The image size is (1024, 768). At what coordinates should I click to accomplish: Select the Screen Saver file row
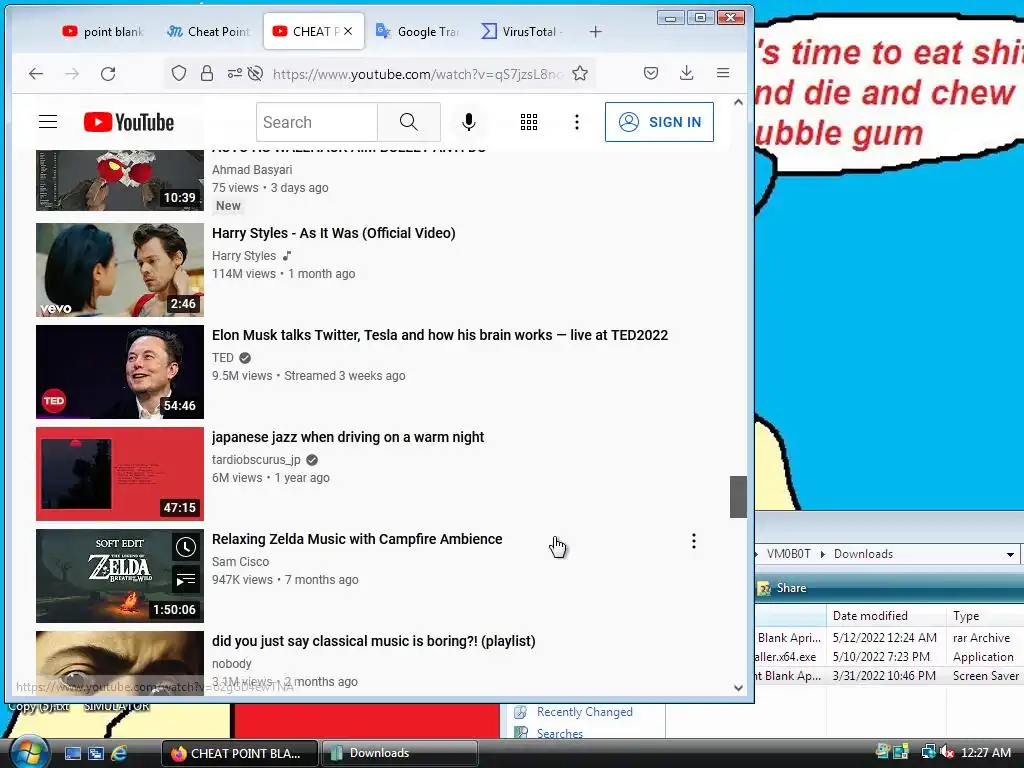pos(889,675)
